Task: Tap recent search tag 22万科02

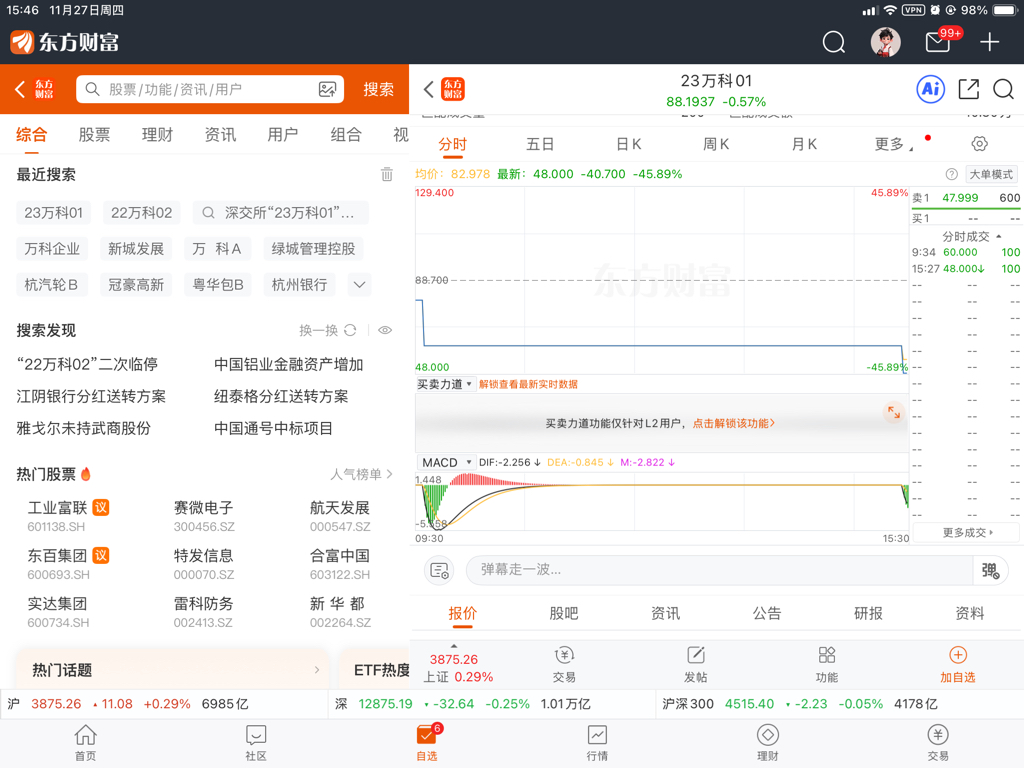Action: [x=142, y=213]
